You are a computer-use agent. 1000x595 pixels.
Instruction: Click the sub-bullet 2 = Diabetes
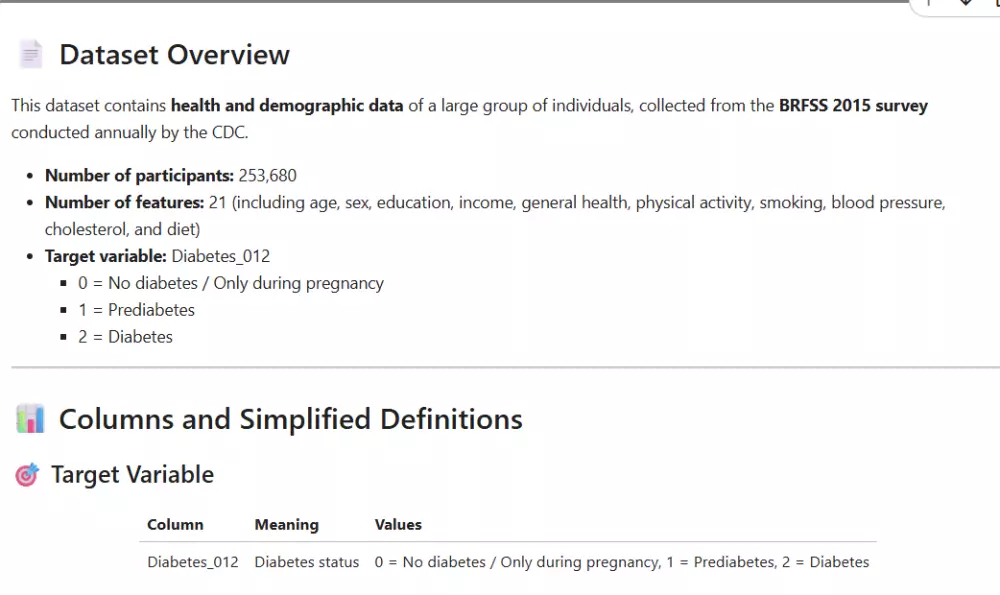125,337
